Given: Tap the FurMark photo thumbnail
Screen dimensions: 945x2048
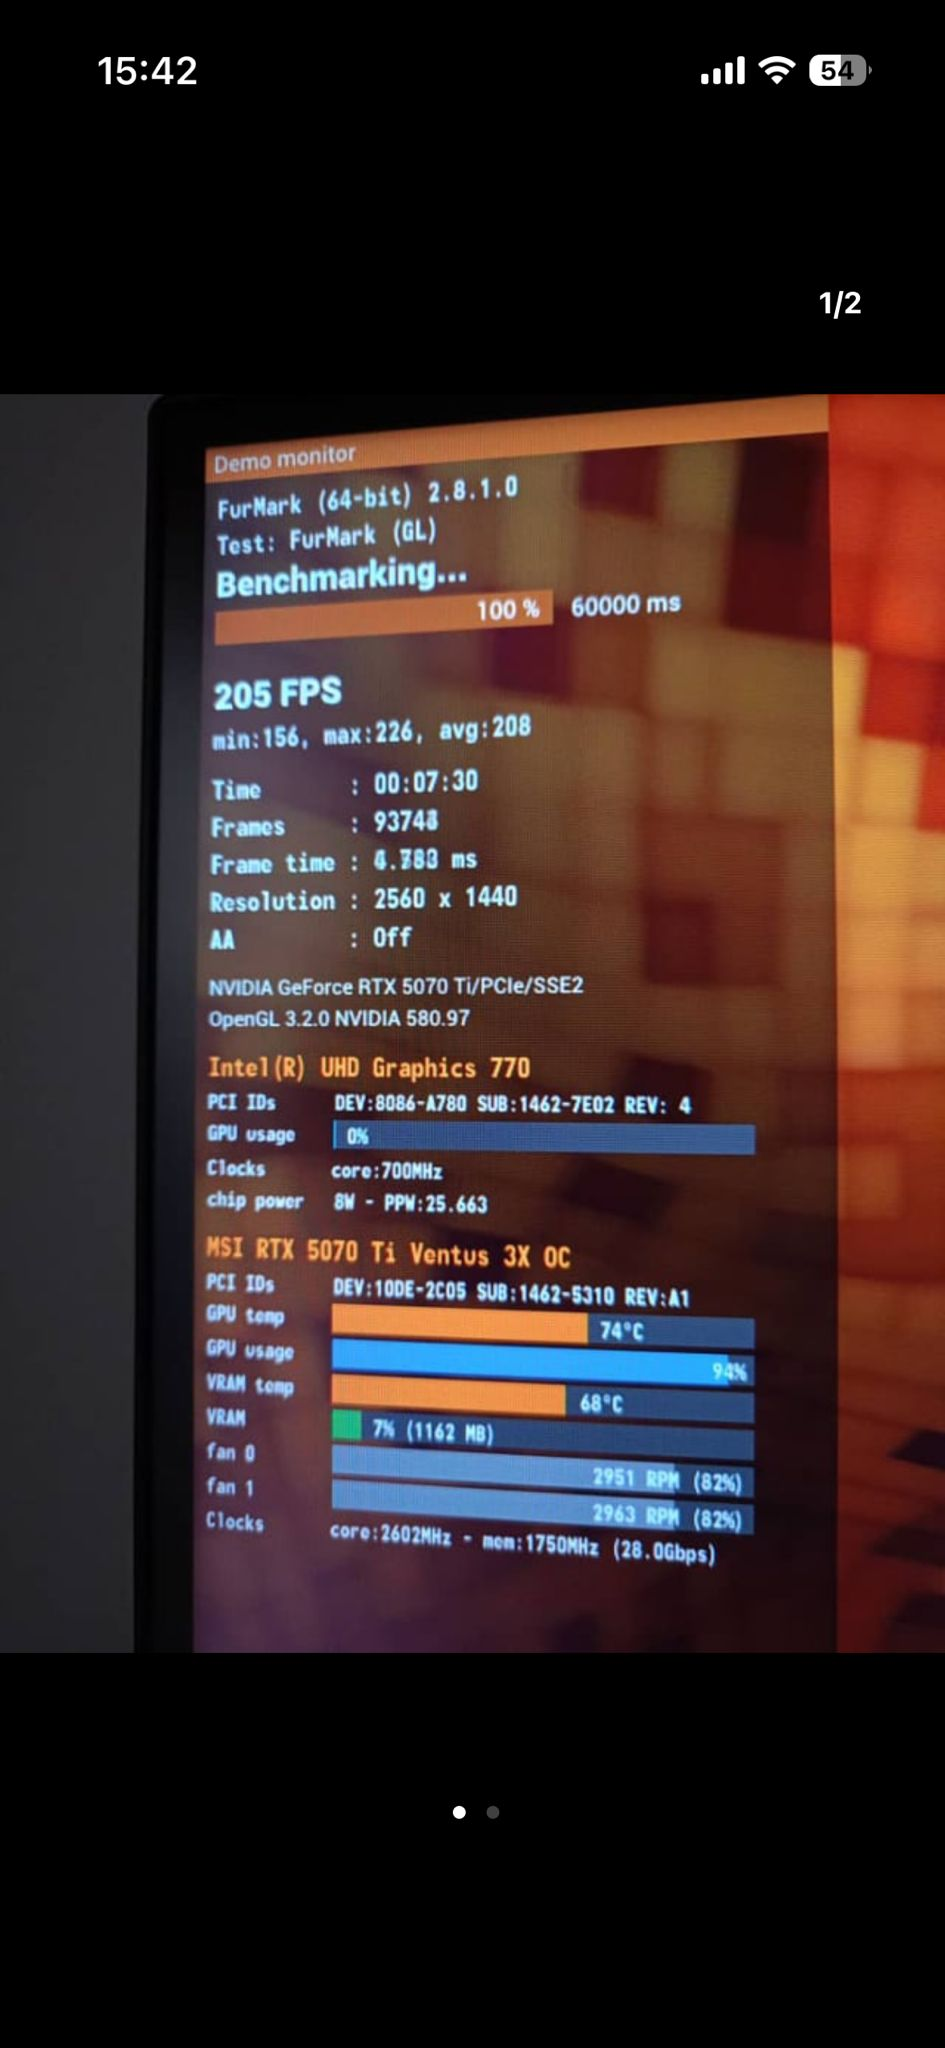Looking at the screenshot, I should [472, 1022].
